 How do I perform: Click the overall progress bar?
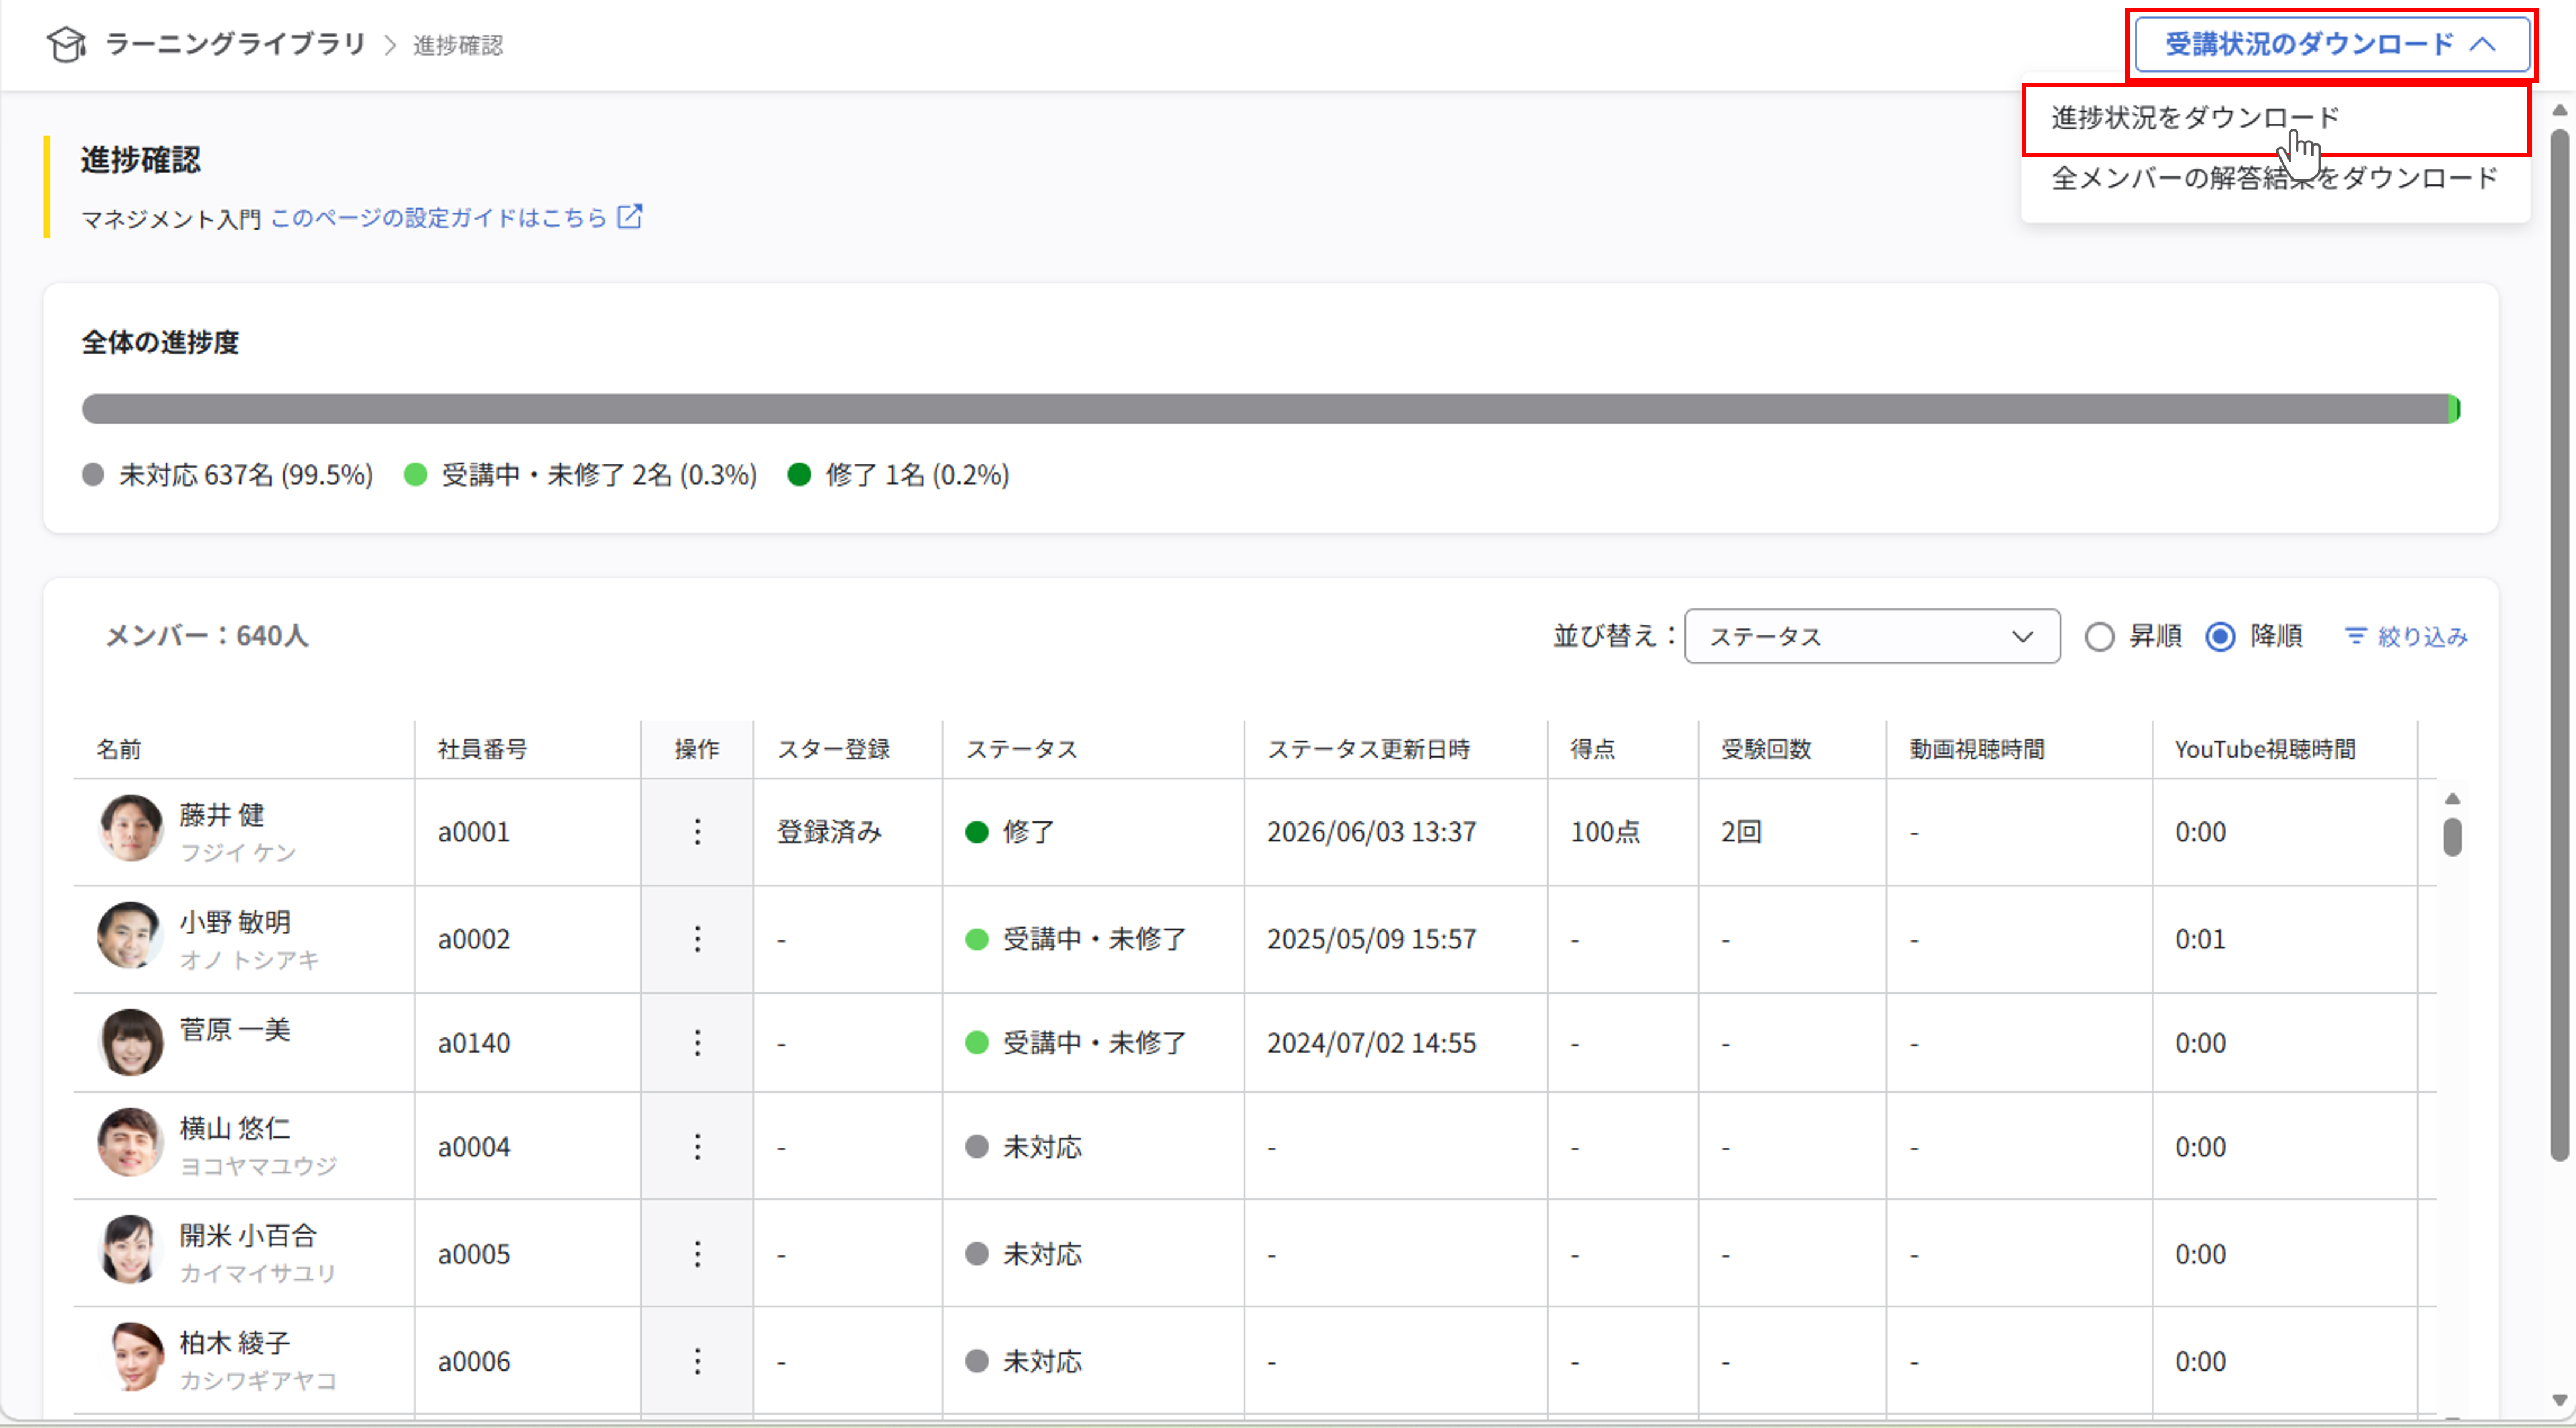(x=1271, y=408)
